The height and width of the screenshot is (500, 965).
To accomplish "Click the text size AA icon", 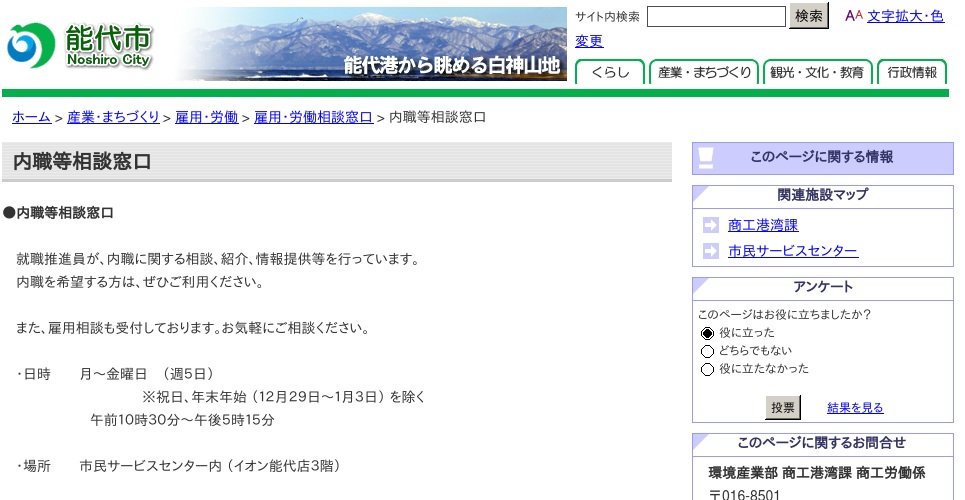I will 853,16.
